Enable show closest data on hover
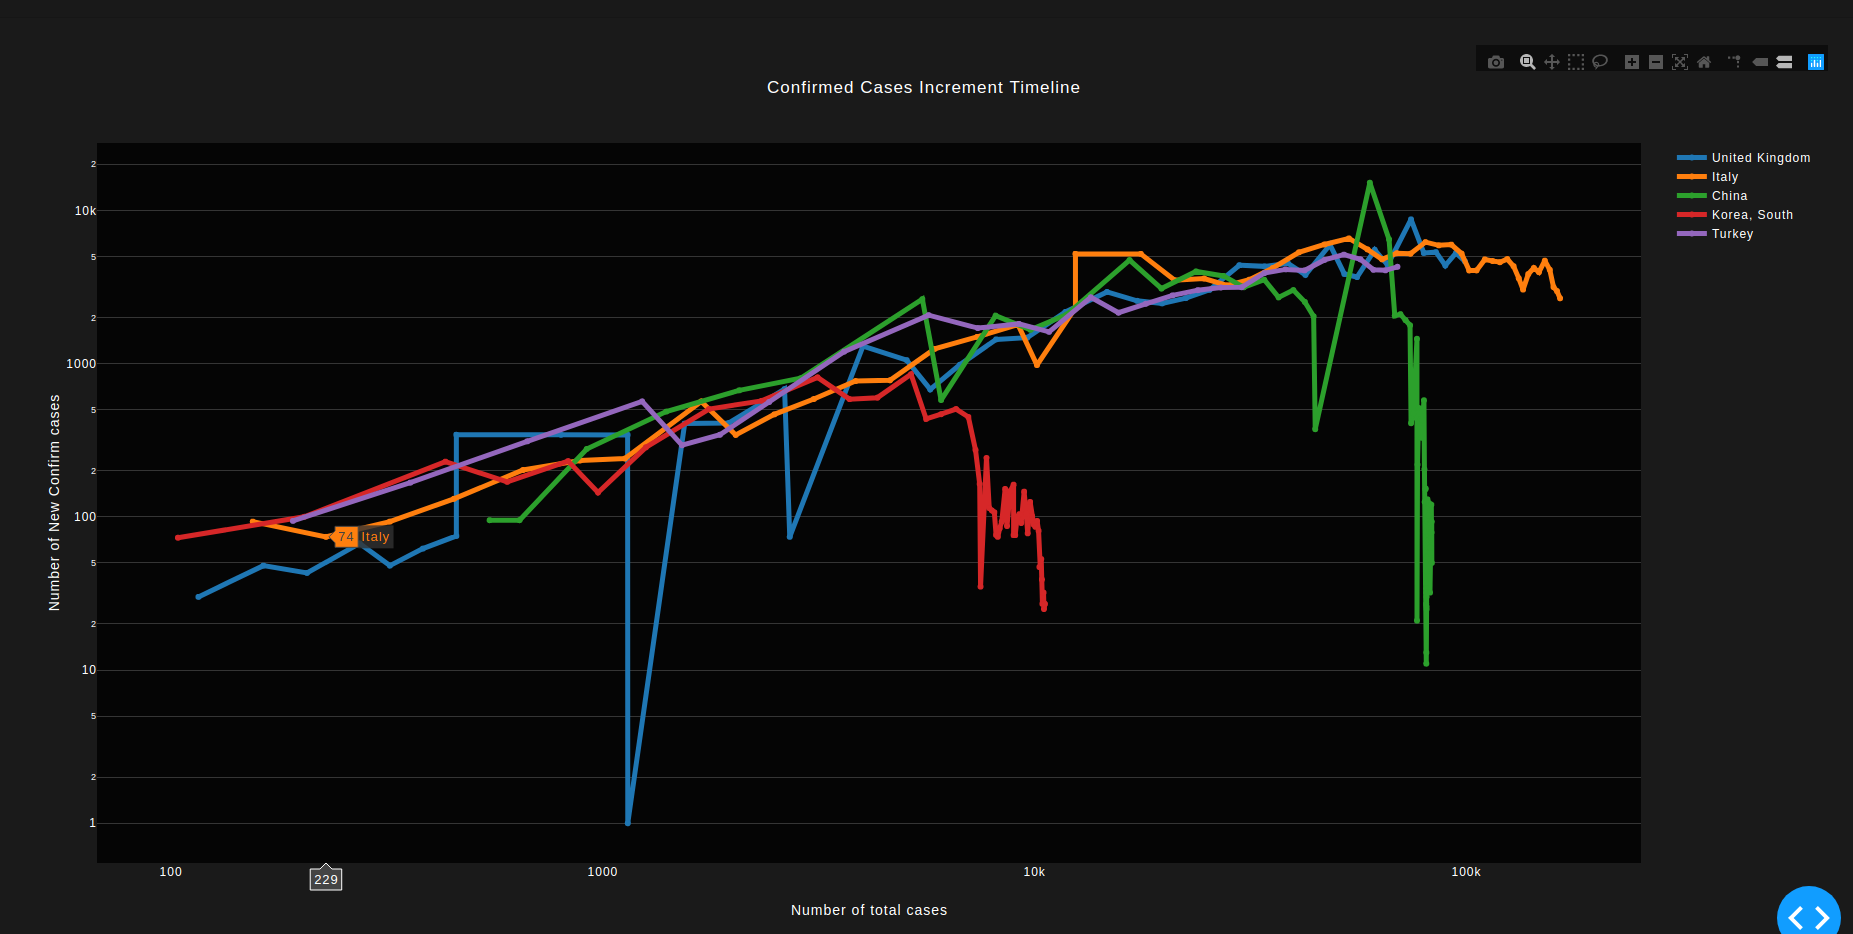This screenshot has width=1853, height=934. pyautogui.click(x=1760, y=62)
